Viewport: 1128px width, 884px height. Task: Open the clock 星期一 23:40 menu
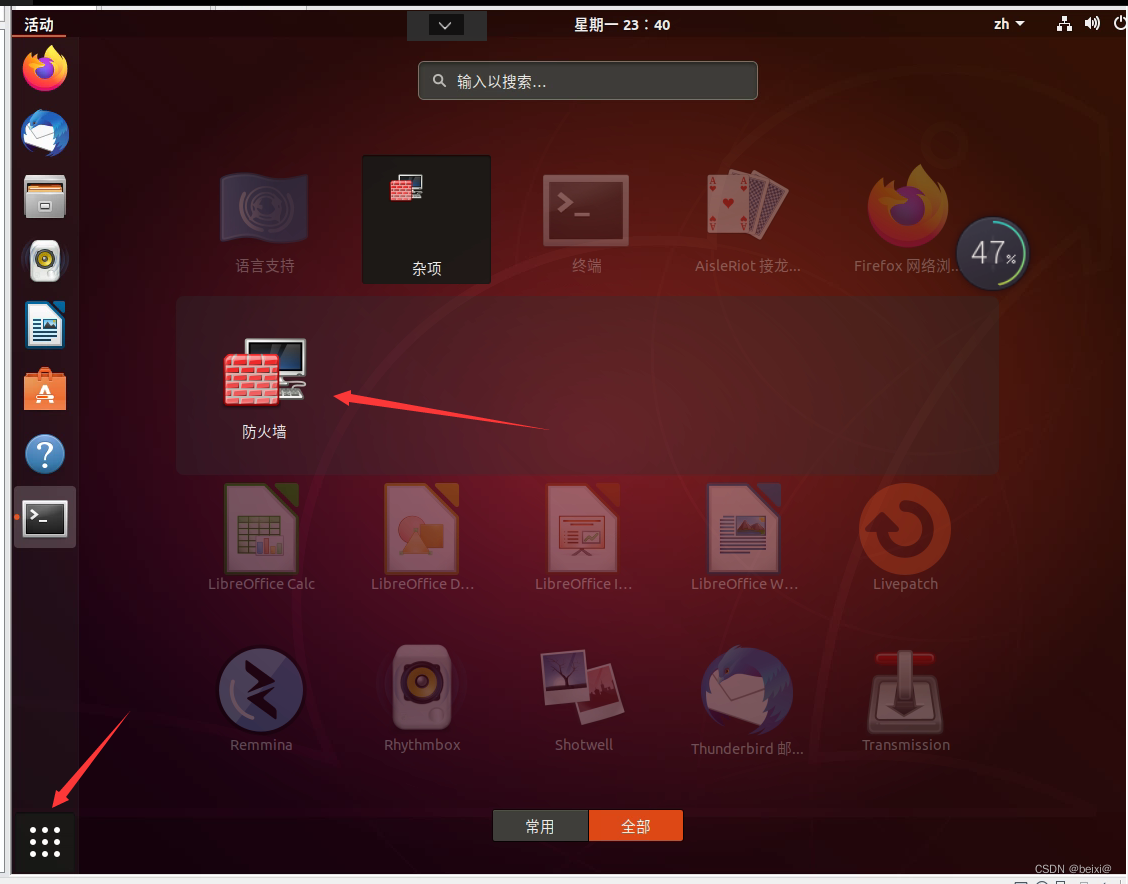622,25
